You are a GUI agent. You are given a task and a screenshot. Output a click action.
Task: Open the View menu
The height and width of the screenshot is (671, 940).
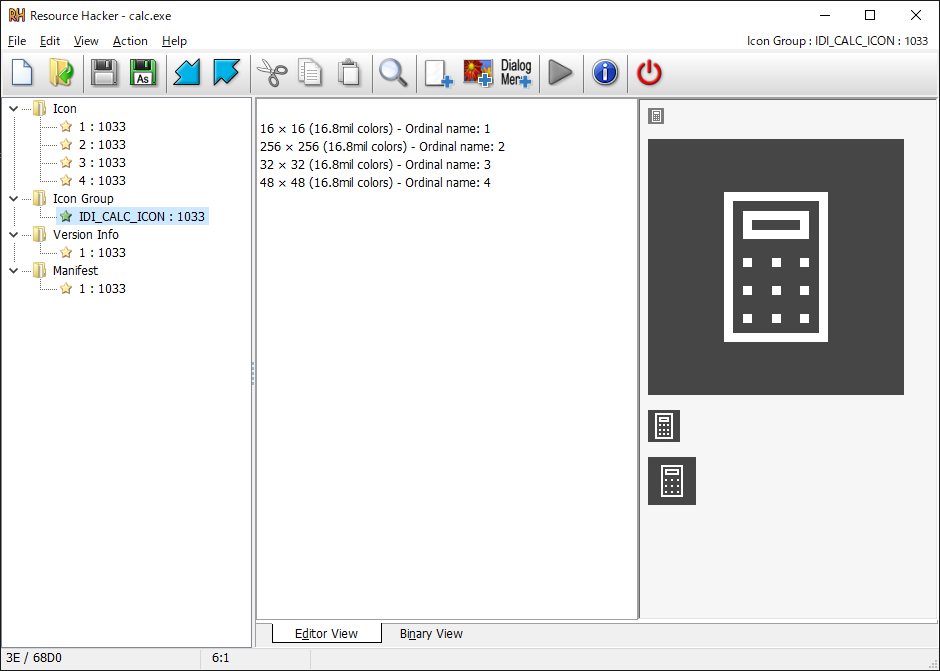click(x=86, y=41)
